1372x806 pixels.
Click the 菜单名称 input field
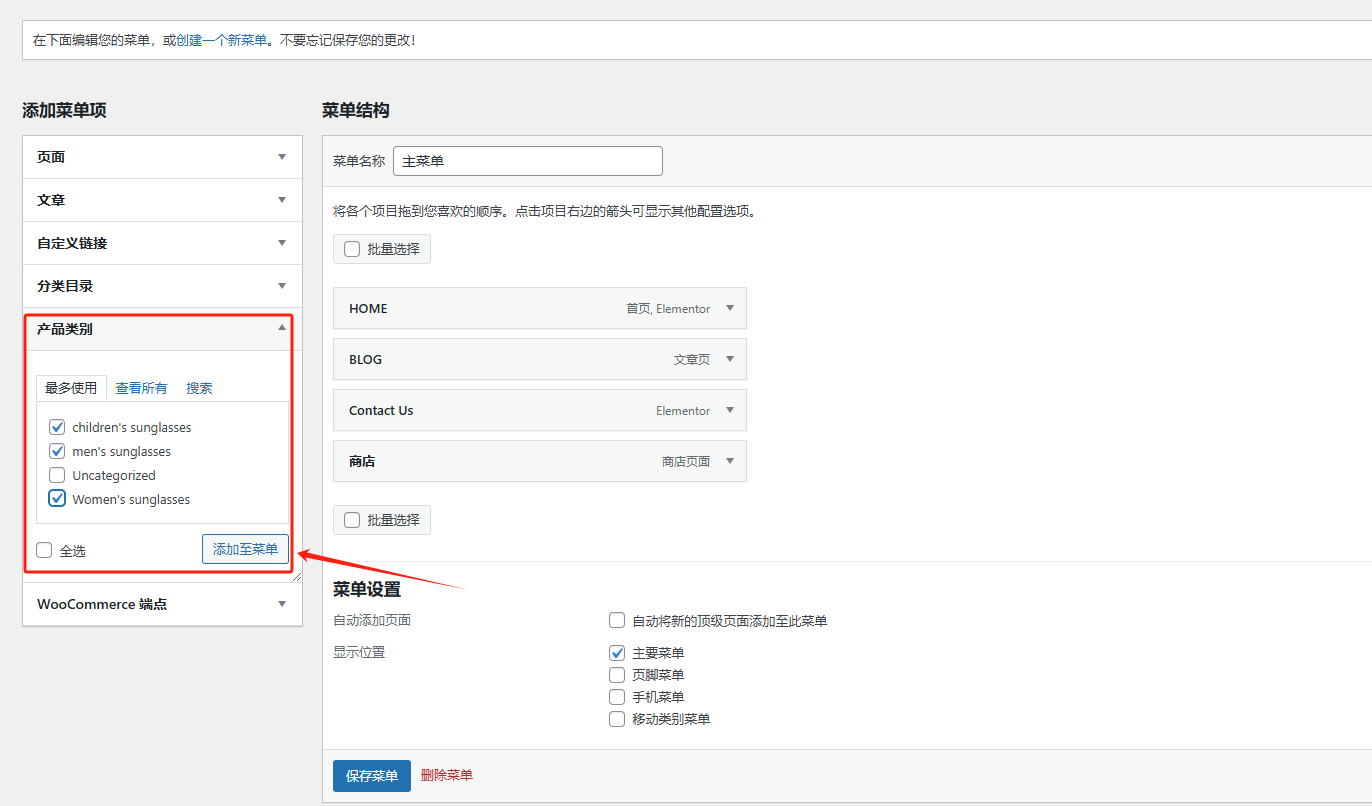(x=527, y=160)
